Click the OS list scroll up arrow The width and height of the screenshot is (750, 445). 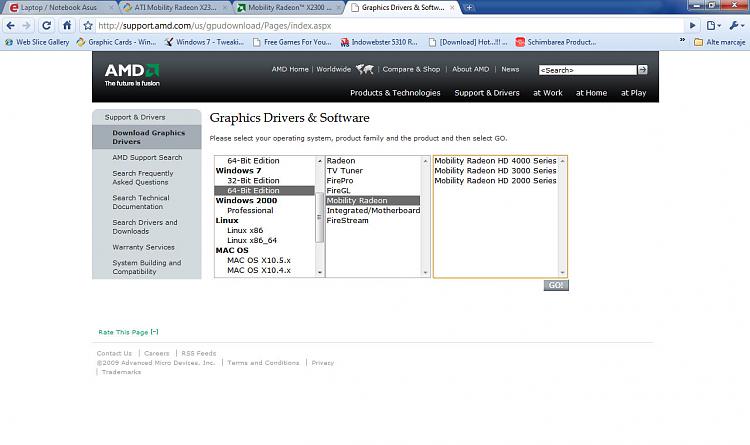pos(320,161)
